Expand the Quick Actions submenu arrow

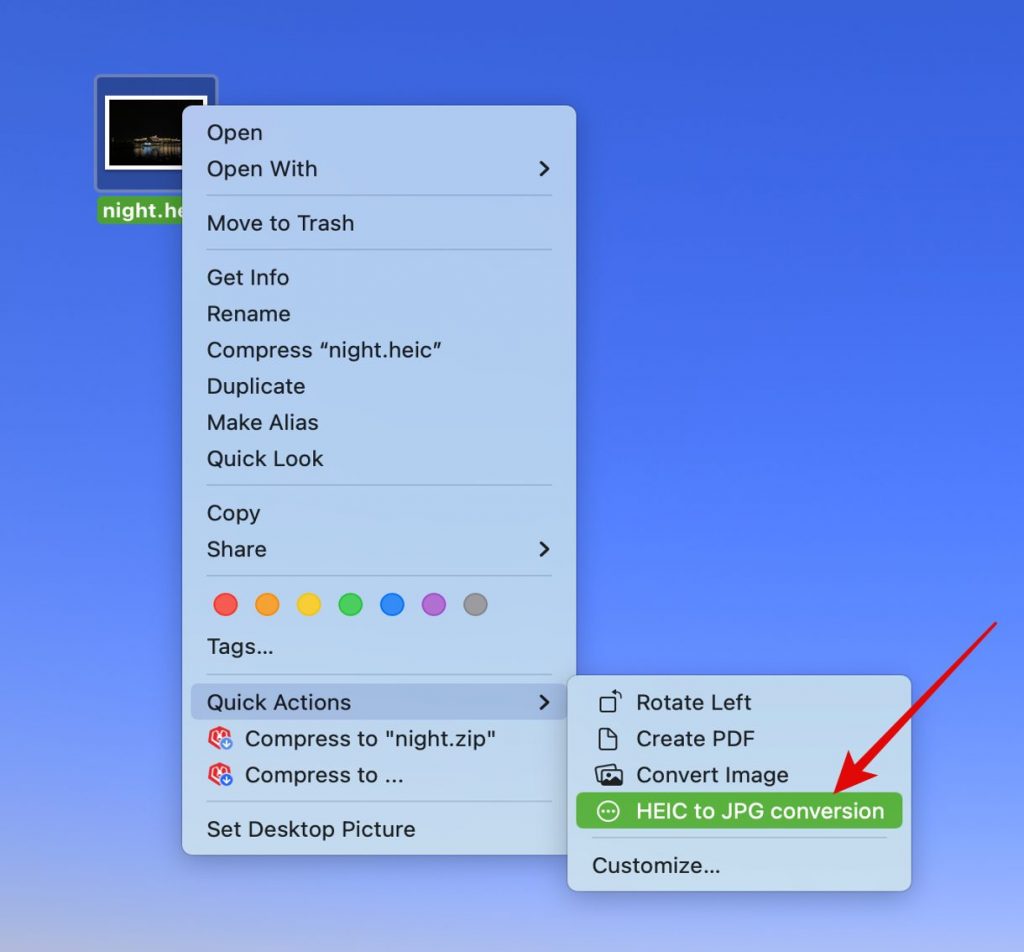click(x=544, y=703)
